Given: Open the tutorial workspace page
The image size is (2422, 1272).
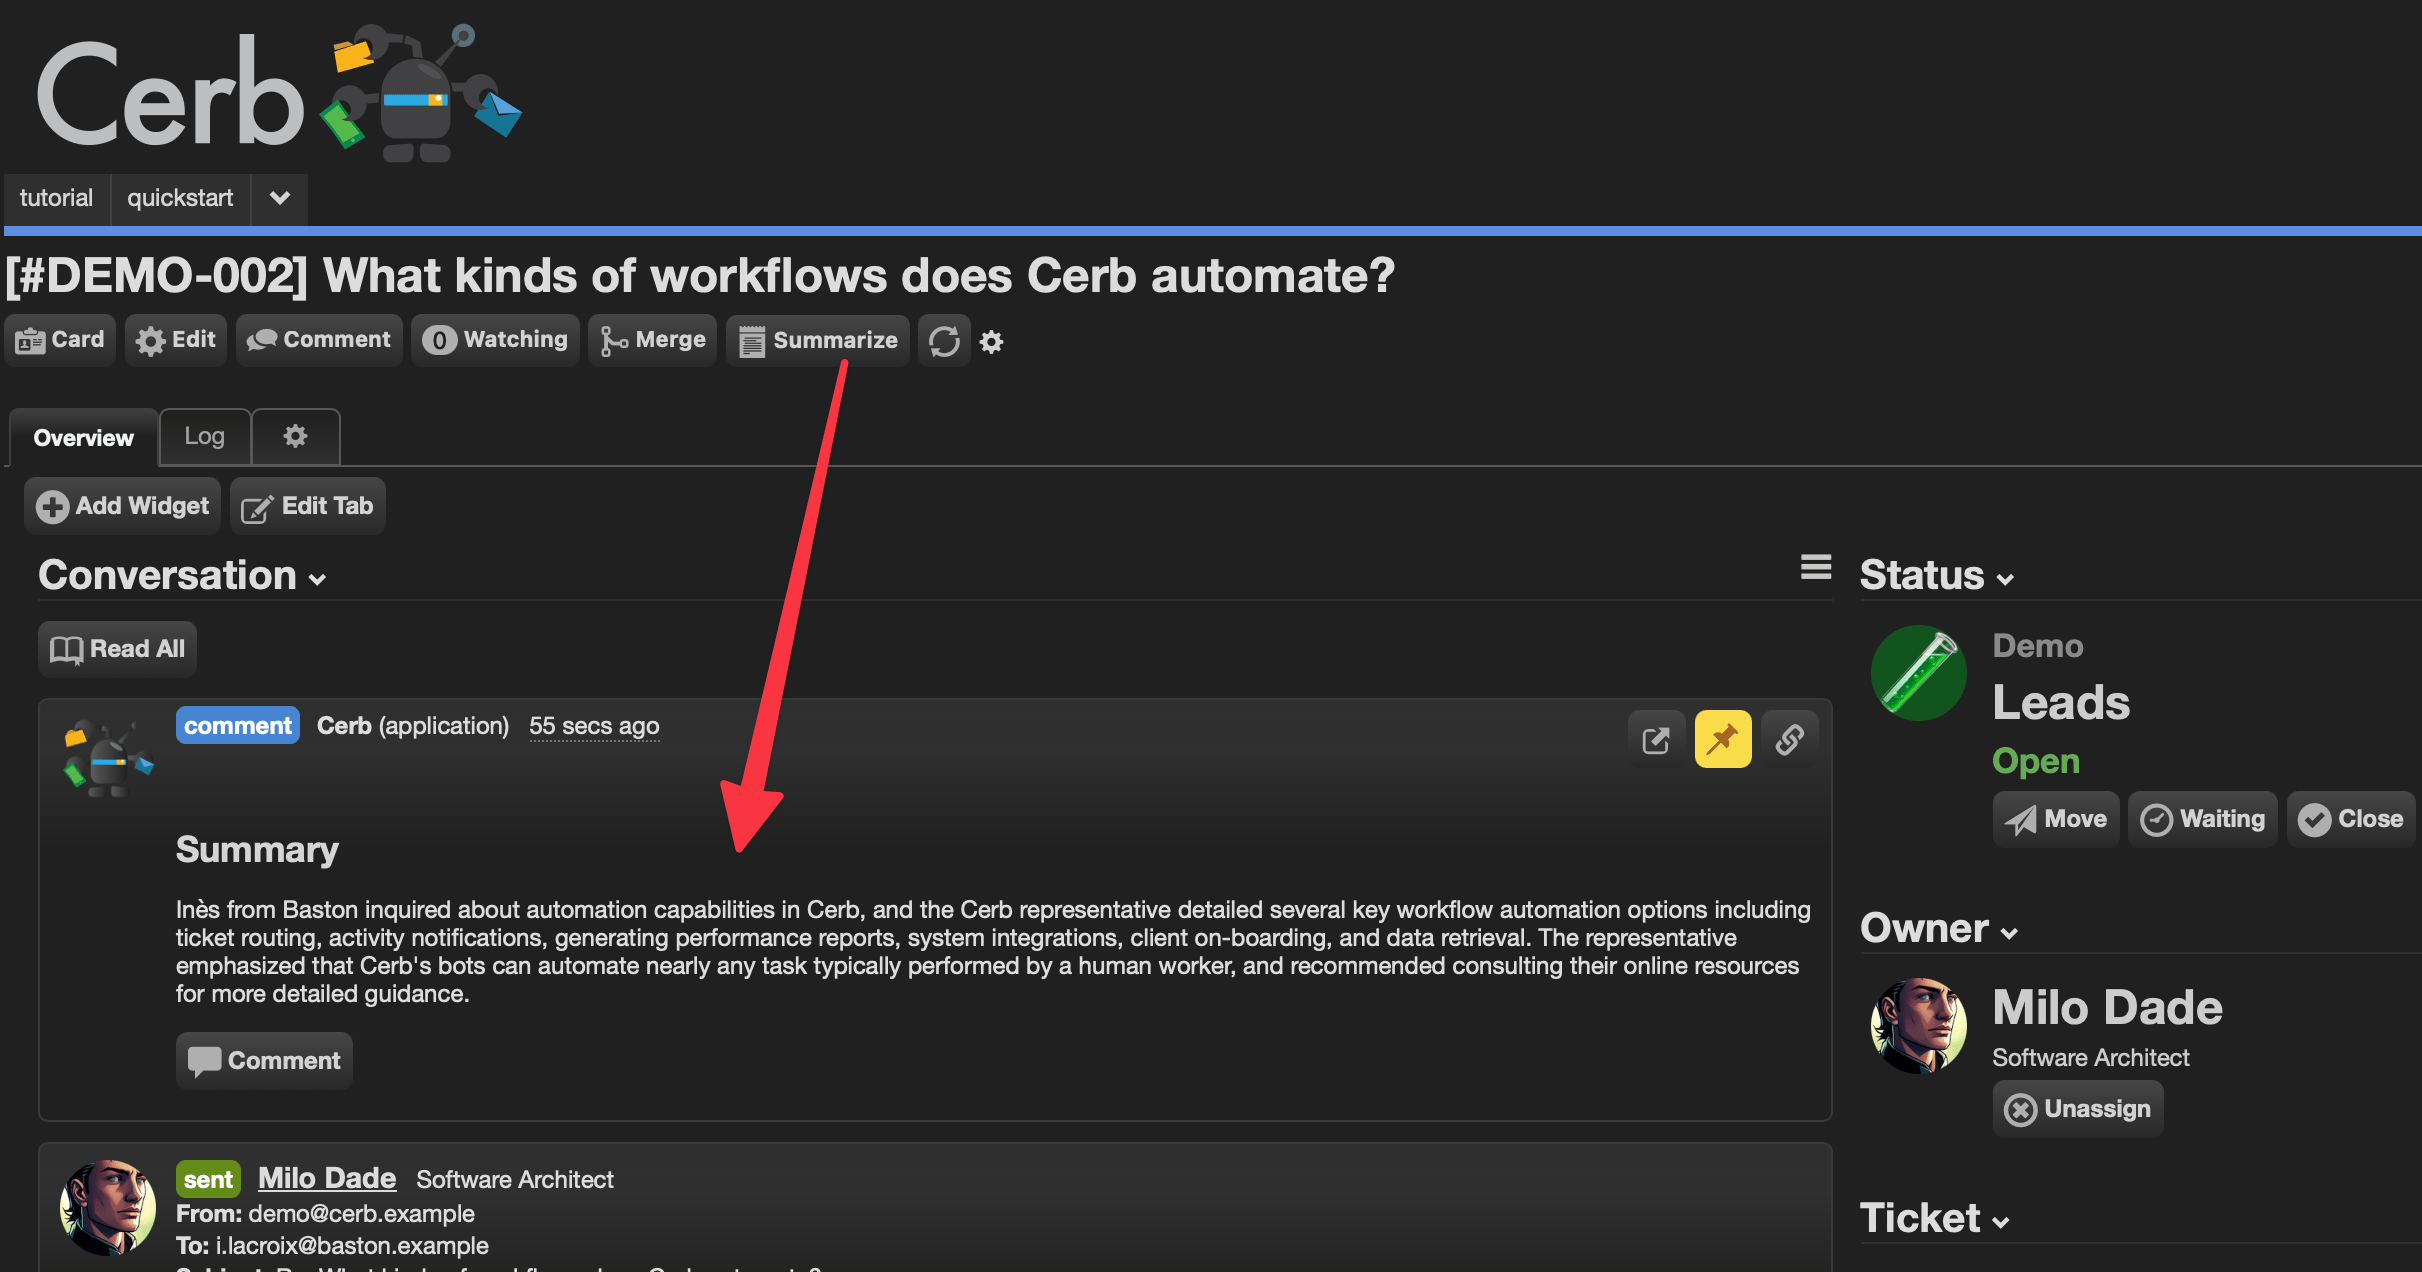Looking at the screenshot, I should click(x=56, y=198).
